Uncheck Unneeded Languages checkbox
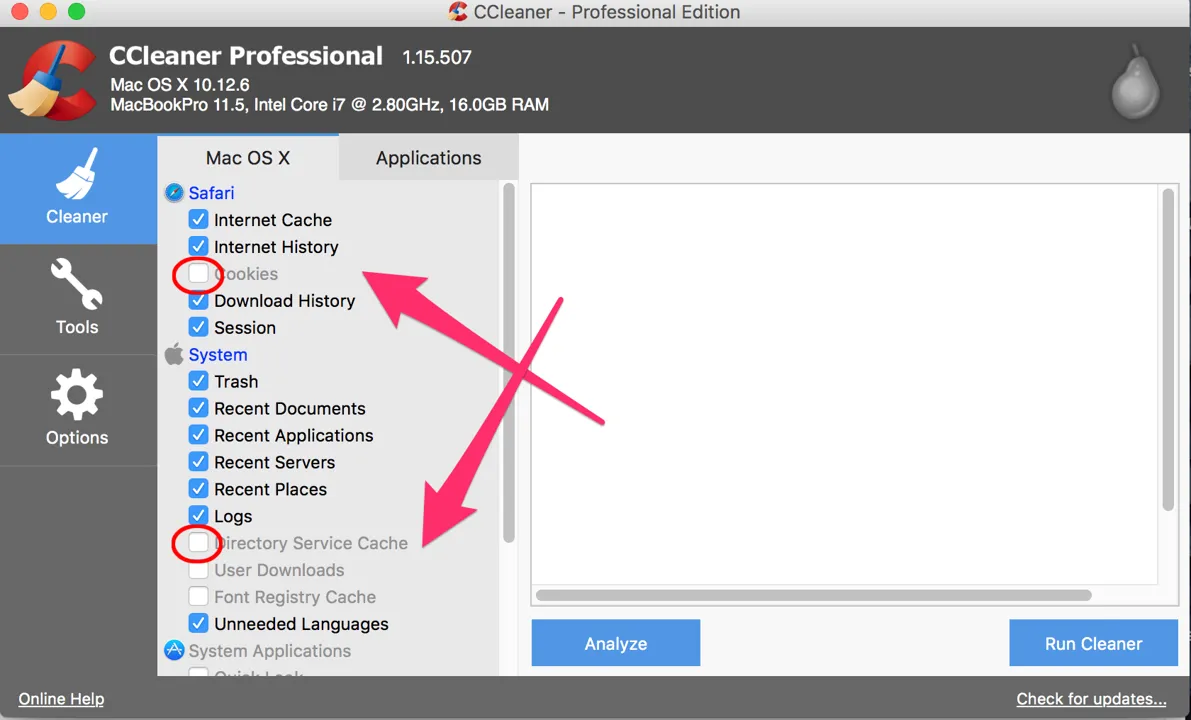Viewport: 1191px width, 720px height. 198,624
